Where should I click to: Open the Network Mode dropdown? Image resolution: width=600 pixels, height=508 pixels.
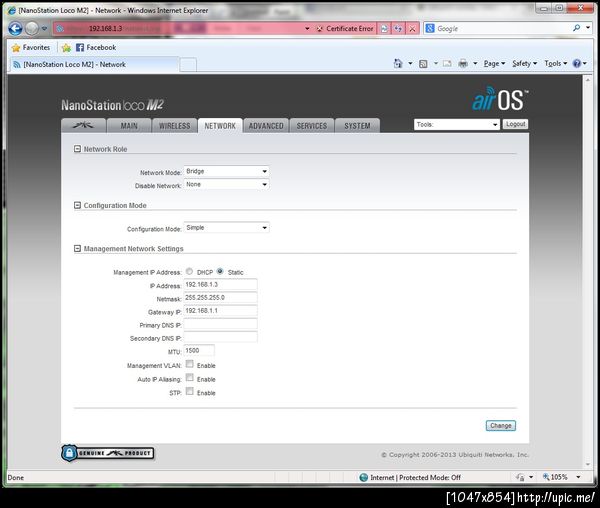(226, 171)
